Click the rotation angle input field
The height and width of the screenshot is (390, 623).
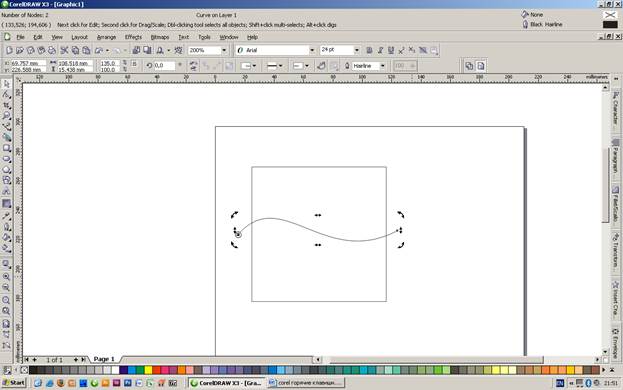click(164, 66)
